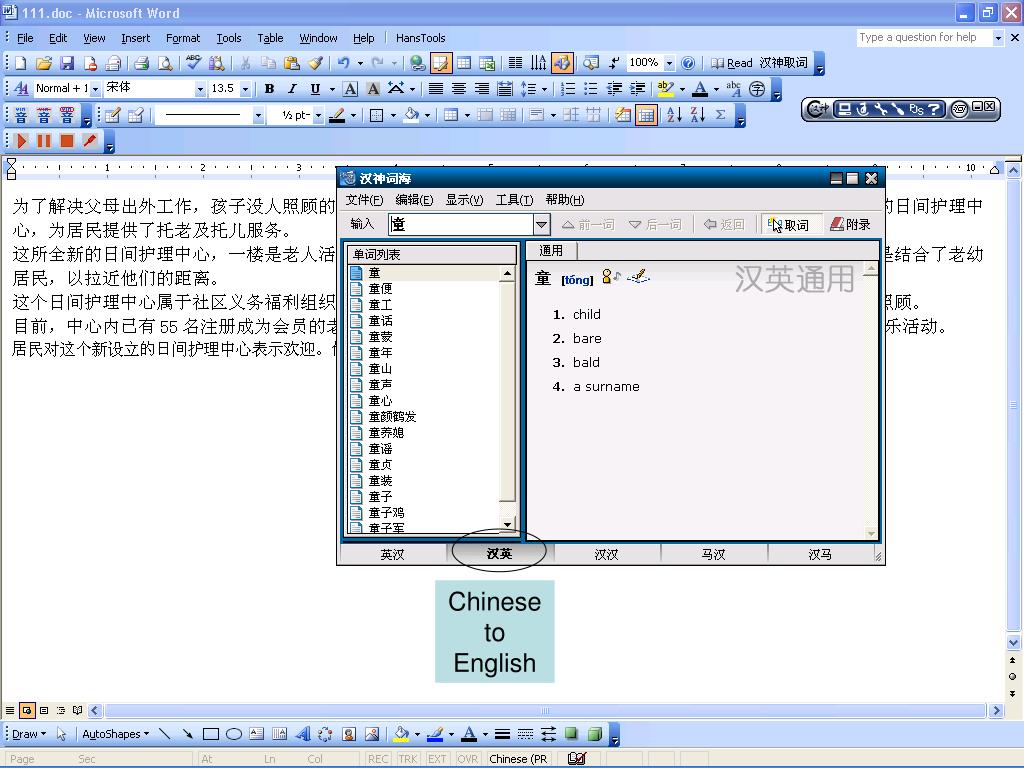The image size is (1024, 768).
Task: Click the Stop square button
Action: (67, 141)
